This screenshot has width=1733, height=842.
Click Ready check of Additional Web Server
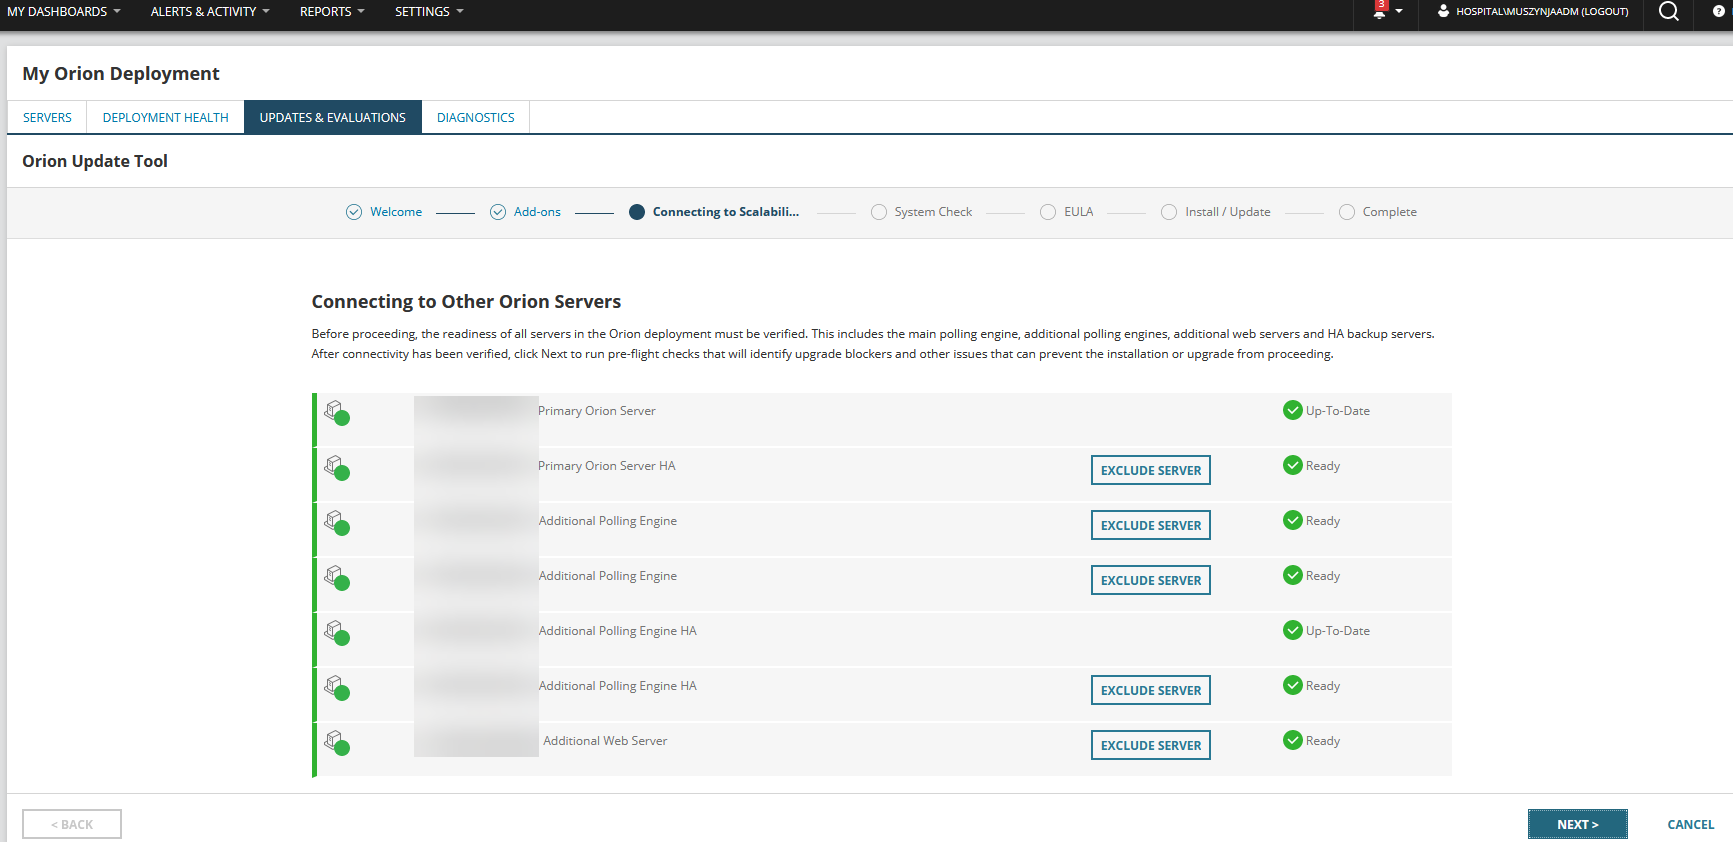pyautogui.click(x=1293, y=740)
